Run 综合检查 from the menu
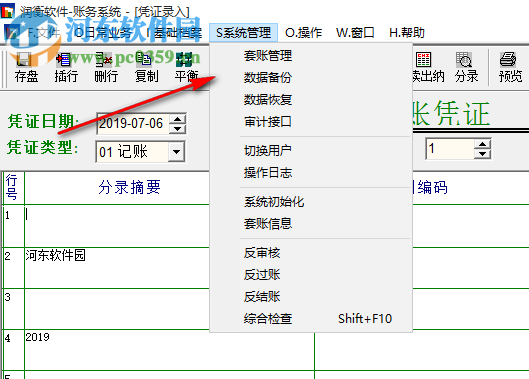 (311, 319)
